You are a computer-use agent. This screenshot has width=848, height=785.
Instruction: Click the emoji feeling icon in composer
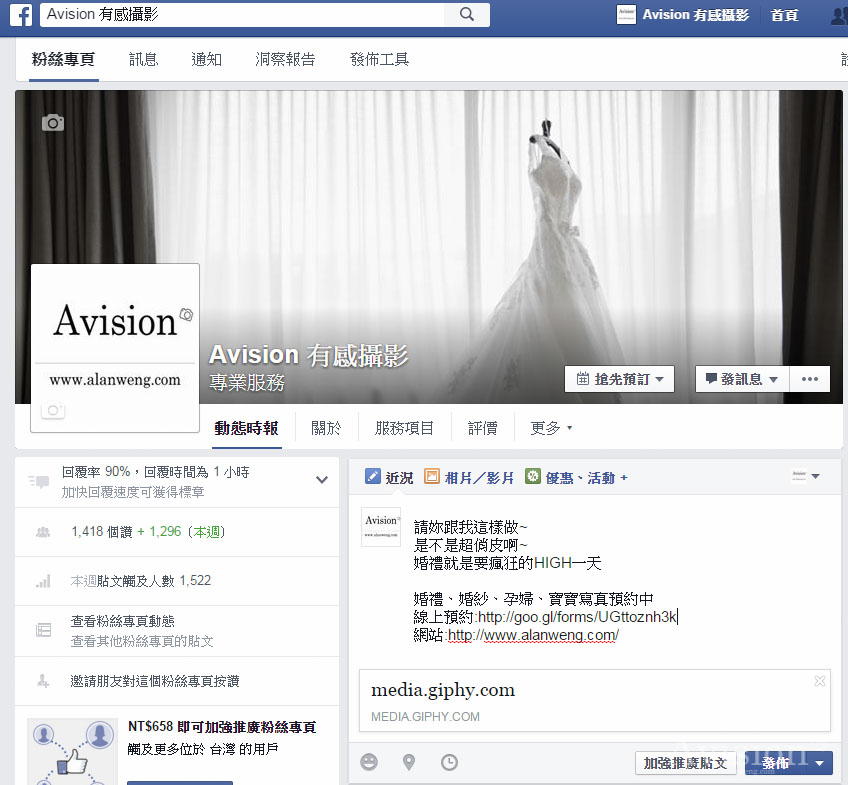coord(369,762)
